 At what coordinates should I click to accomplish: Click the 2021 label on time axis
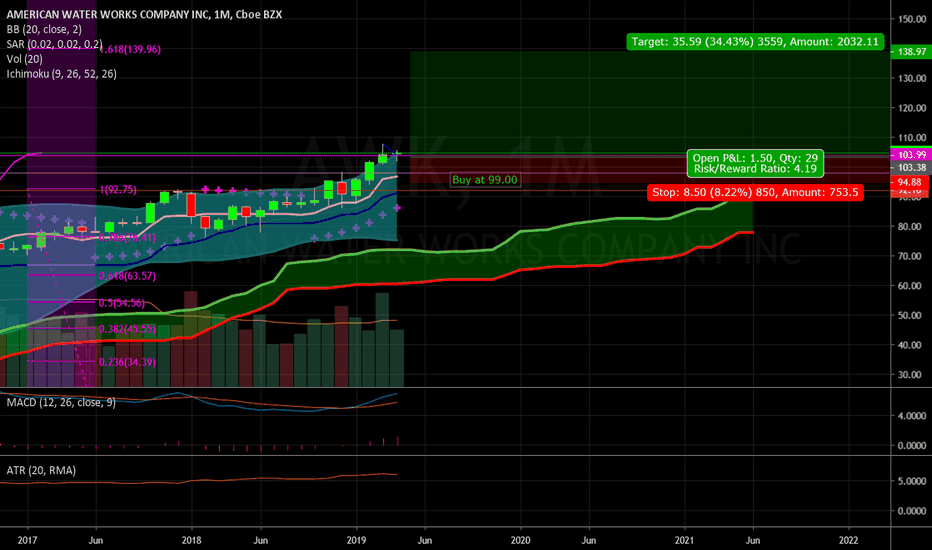[685, 540]
